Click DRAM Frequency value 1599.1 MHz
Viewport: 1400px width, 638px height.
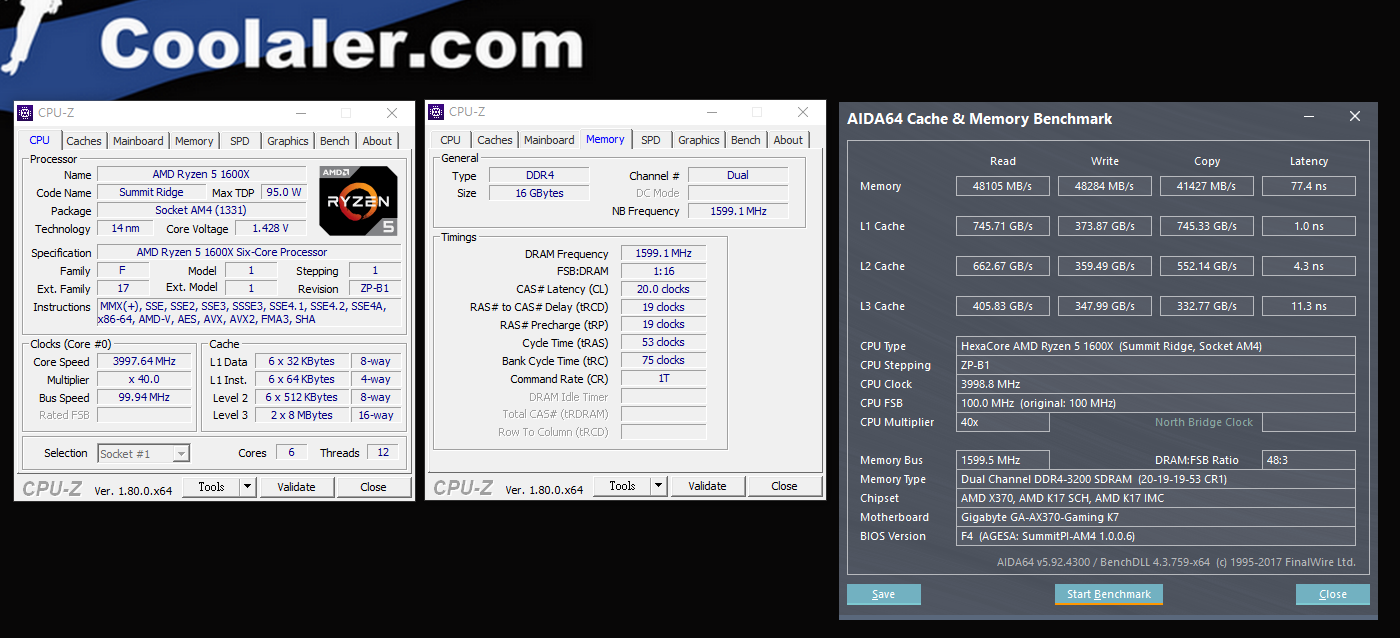[x=663, y=254]
